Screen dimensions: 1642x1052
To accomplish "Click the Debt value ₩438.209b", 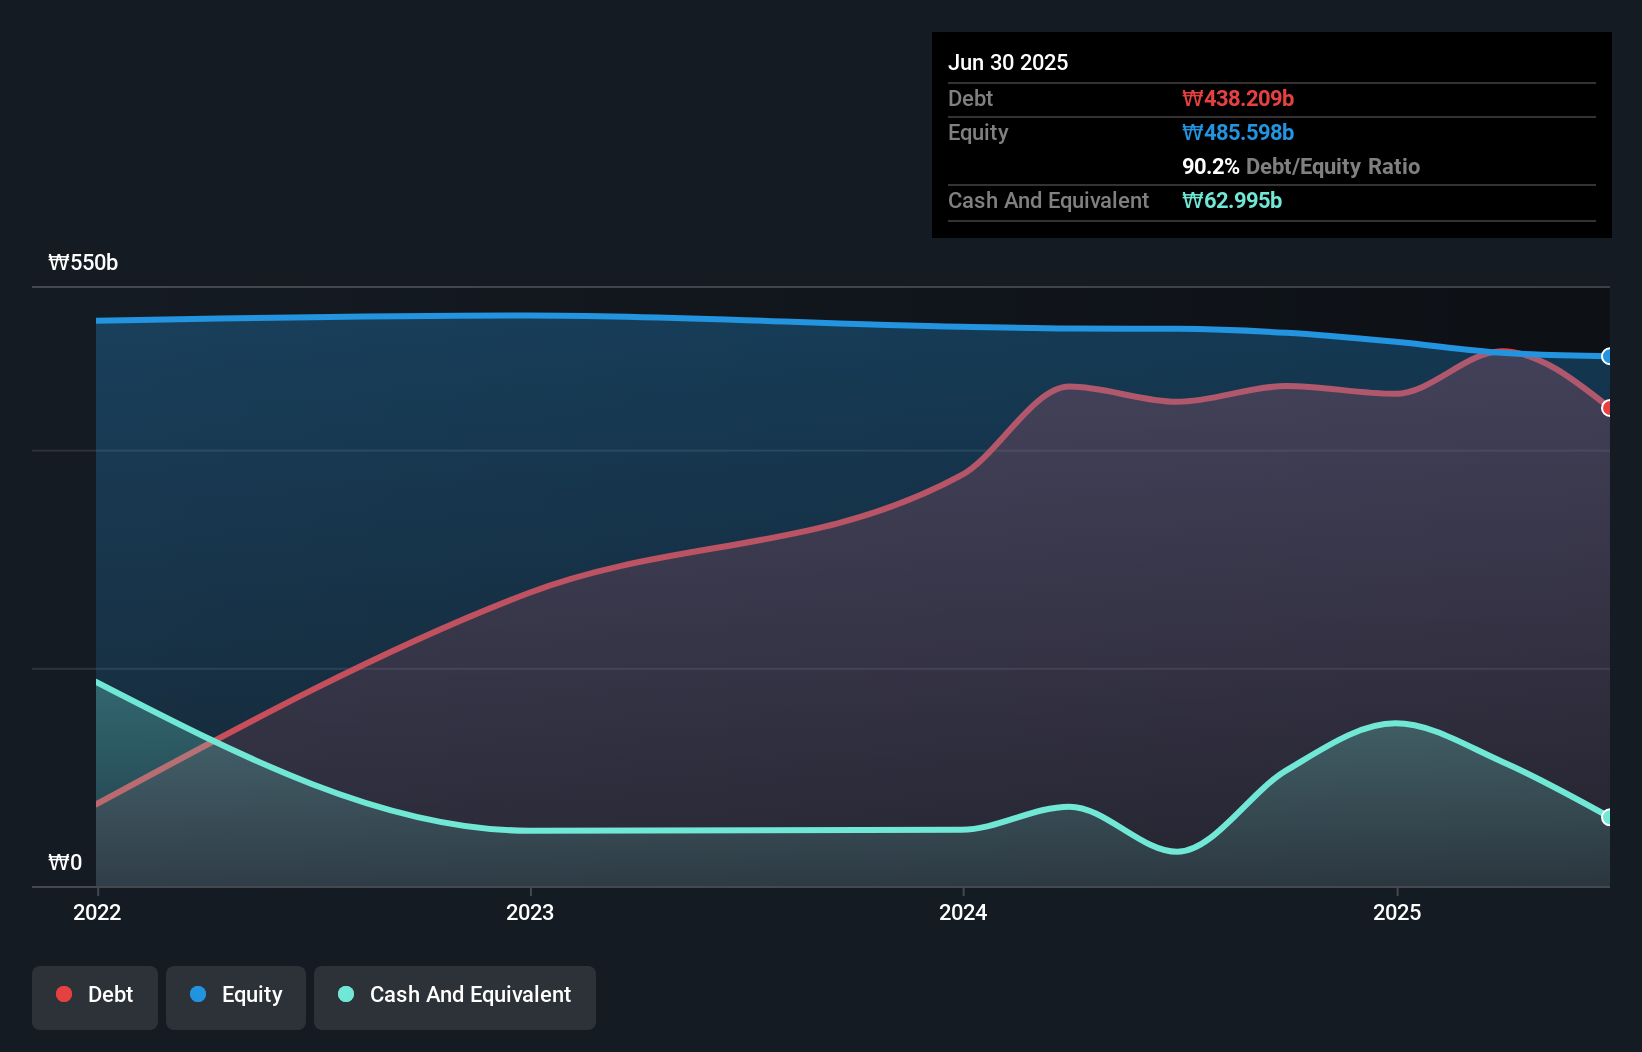I will coord(1238,98).
